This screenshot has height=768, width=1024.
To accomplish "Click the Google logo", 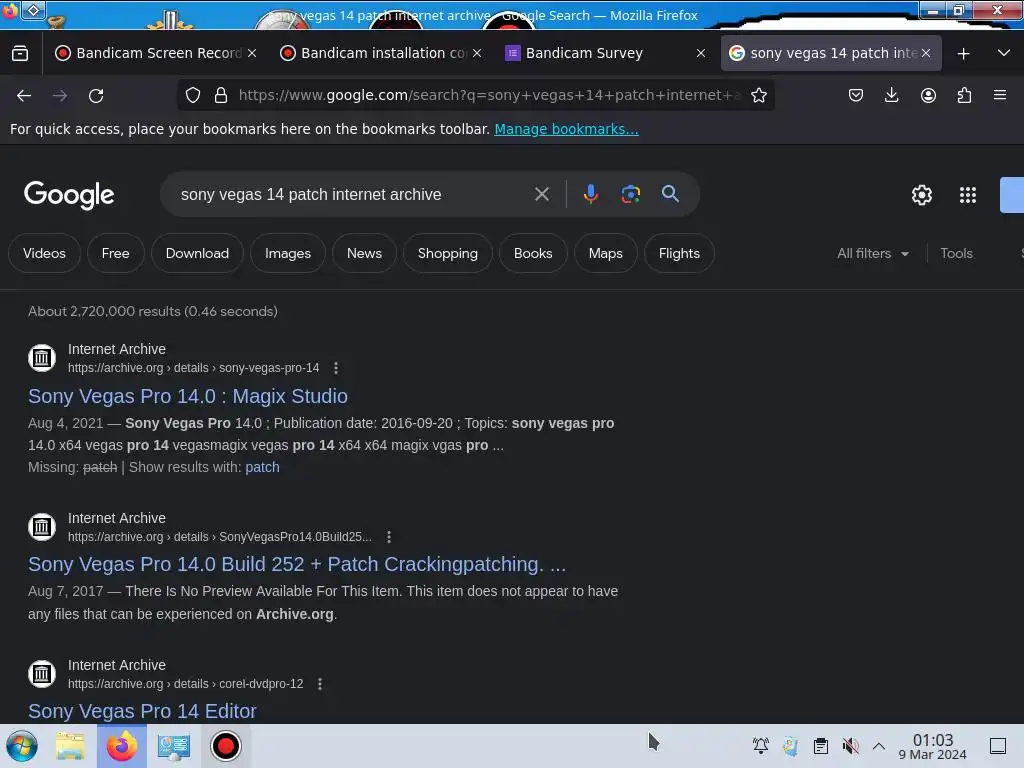I will [69, 195].
